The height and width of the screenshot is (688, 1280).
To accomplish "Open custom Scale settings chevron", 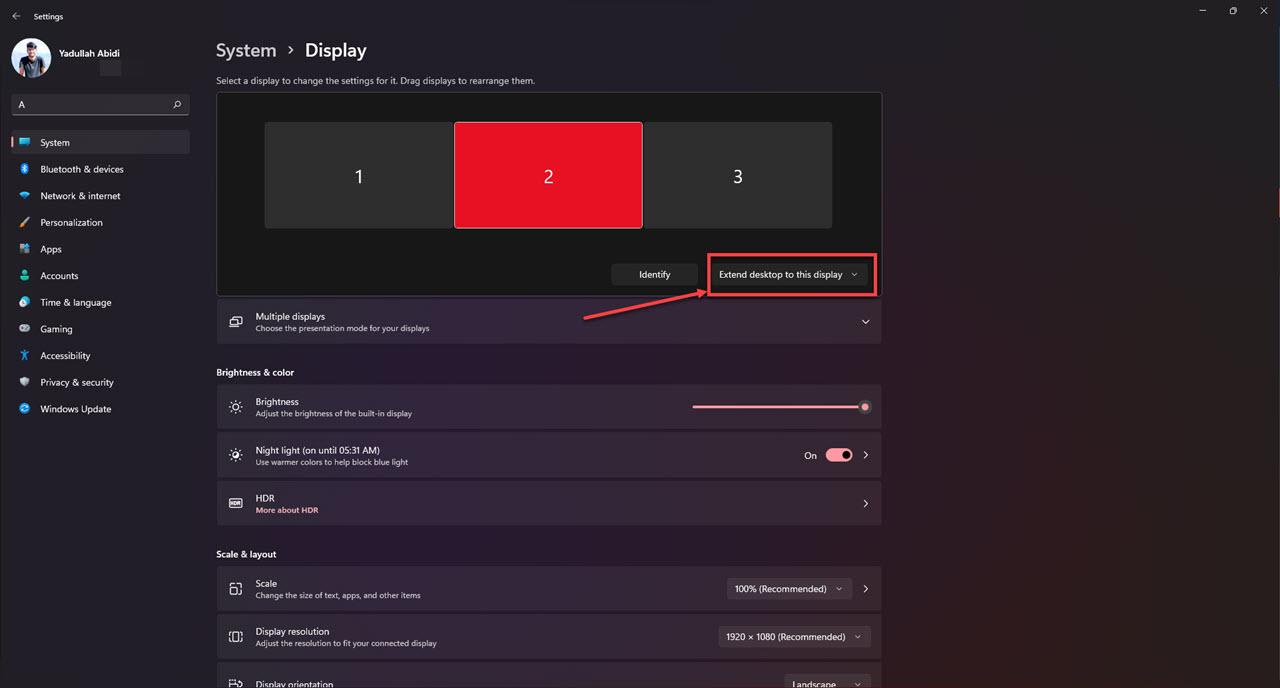I will pyautogui.click(x=866, y=589).
